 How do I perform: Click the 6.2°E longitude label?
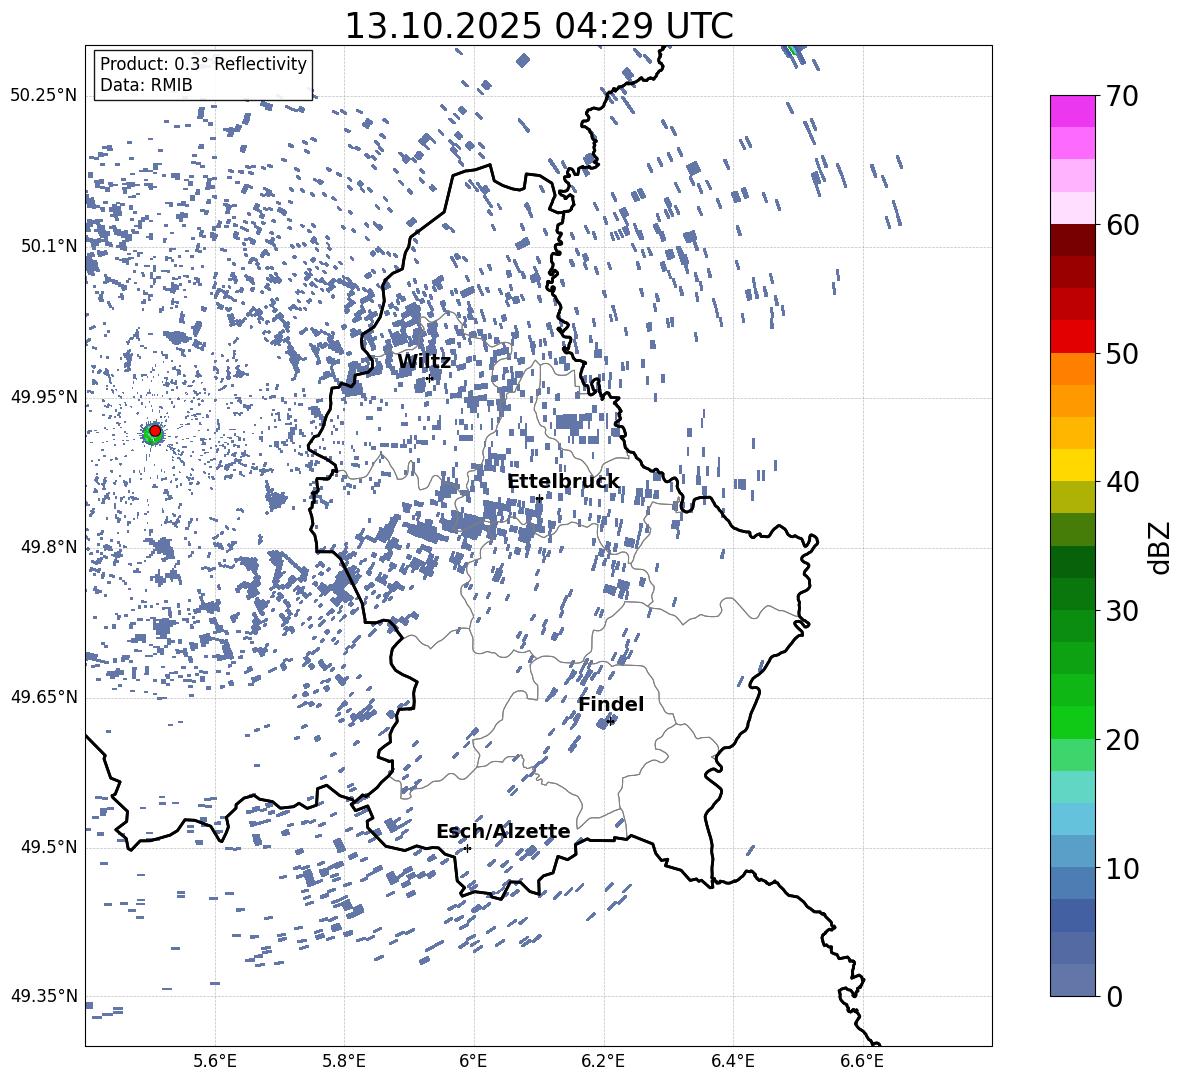coord(603,1061)
